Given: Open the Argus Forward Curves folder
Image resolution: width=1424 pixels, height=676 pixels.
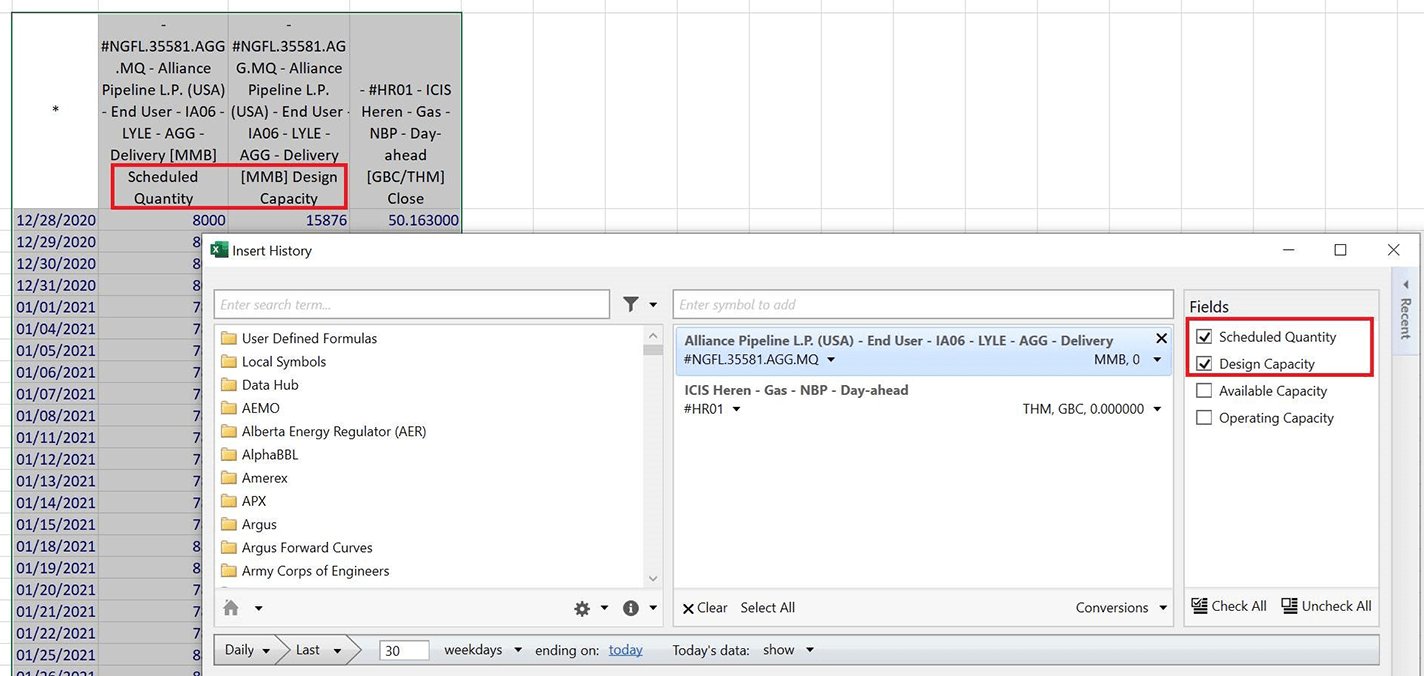Looking at the screenshot, I should (x=296, y=547).
